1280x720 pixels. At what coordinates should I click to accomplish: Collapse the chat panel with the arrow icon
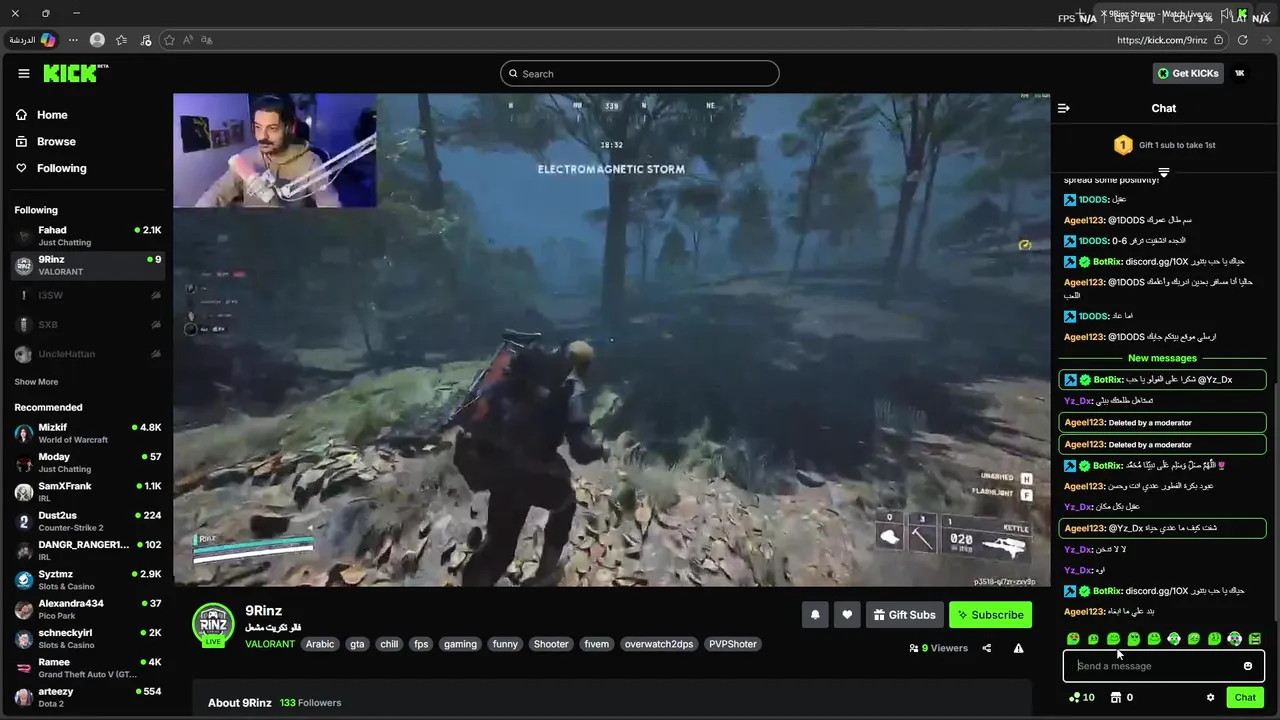pos(1064,108)
